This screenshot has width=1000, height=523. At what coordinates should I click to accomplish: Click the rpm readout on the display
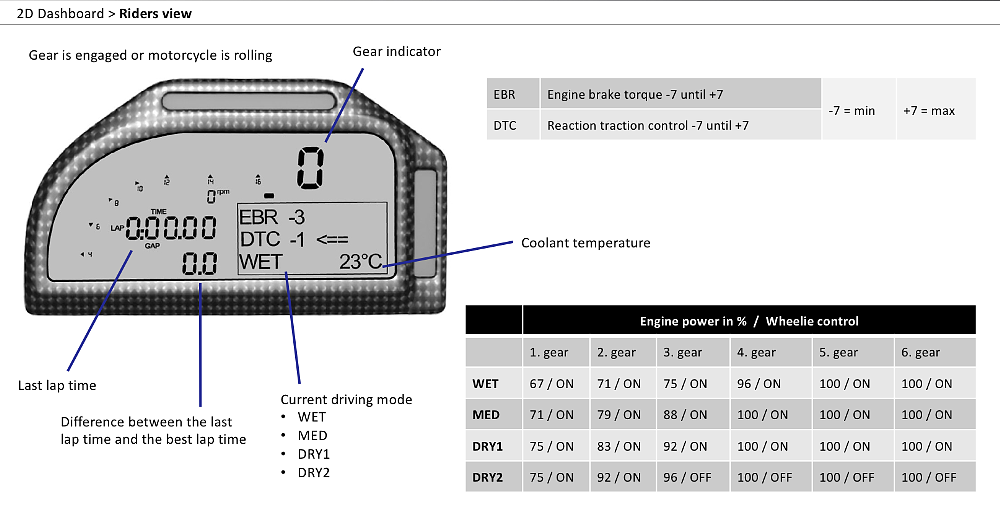(213, 195)
